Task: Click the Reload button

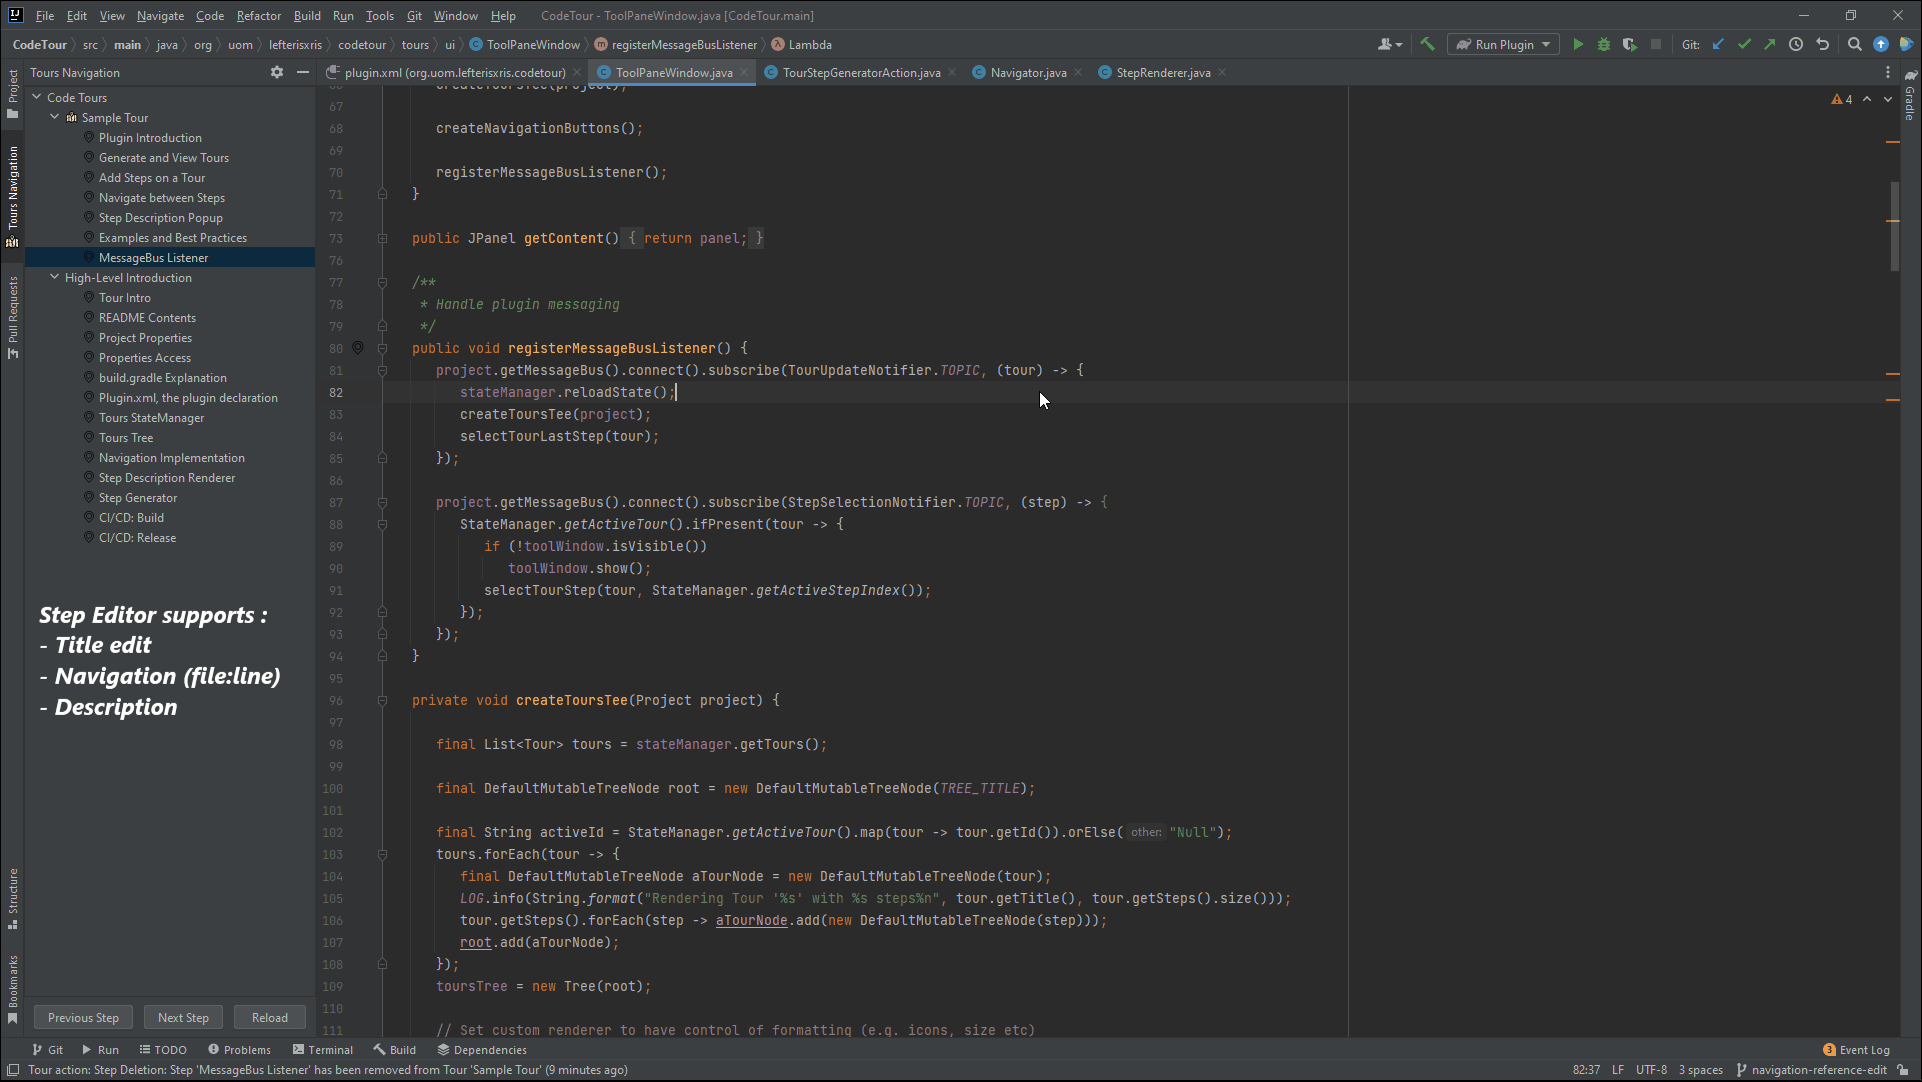Action: coord(270,1017)
